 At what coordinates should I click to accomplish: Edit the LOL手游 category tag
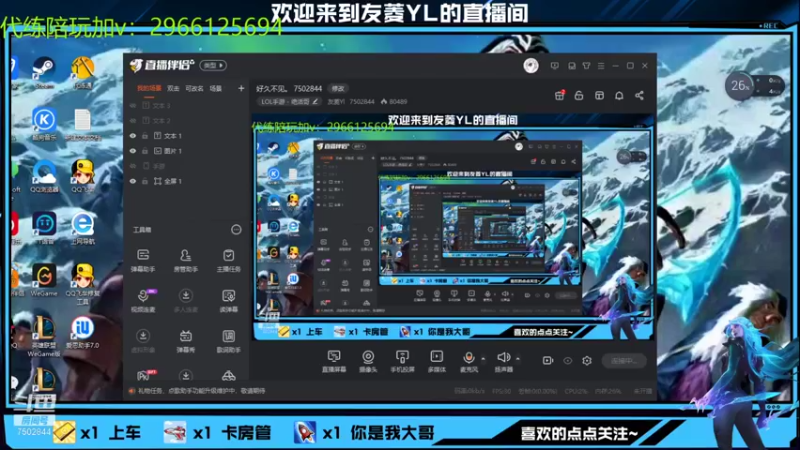point(288,102)
